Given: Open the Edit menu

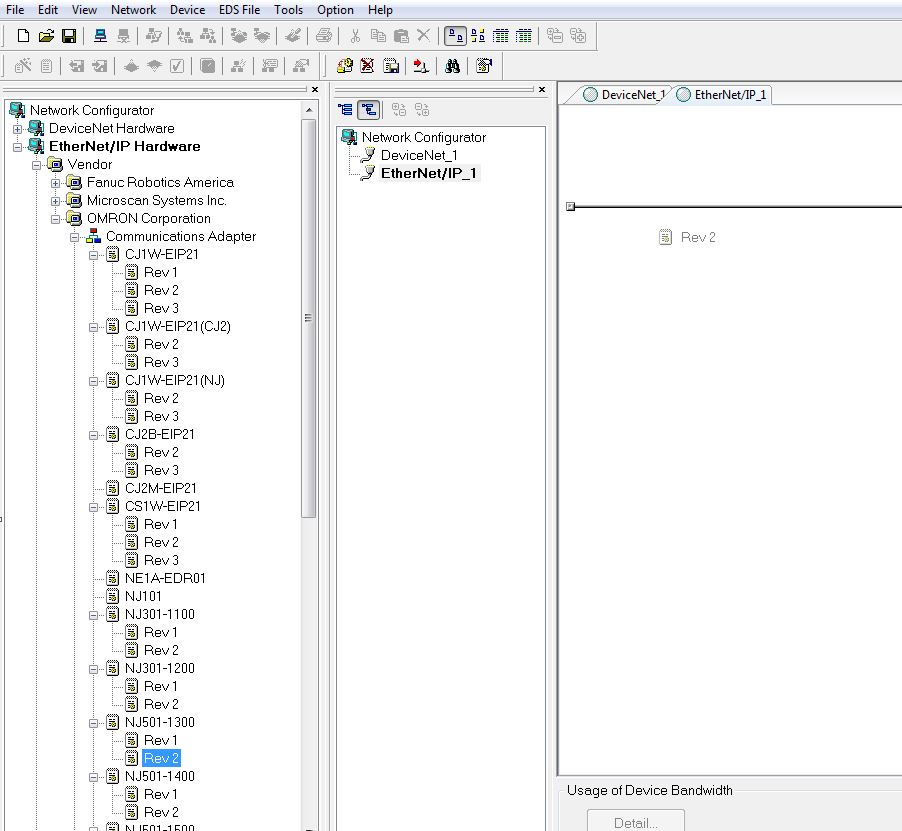Looking at the screenshot, I should [48, 10].
